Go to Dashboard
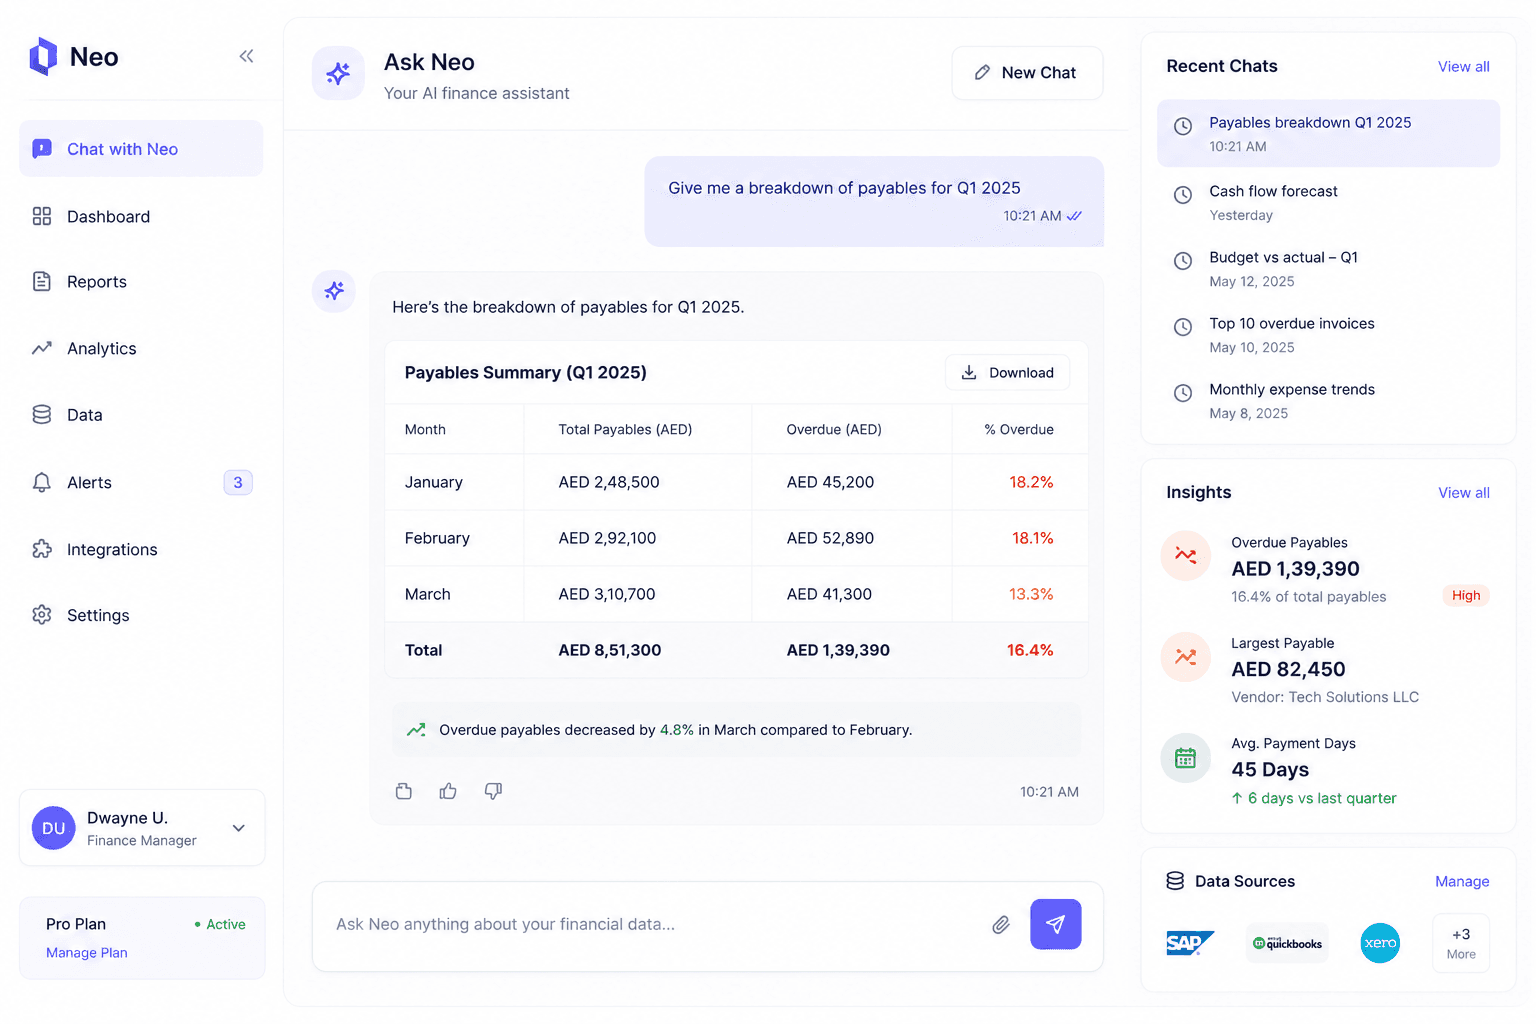The width and height of the screenshot is (1536, 1024). point(141,217)
